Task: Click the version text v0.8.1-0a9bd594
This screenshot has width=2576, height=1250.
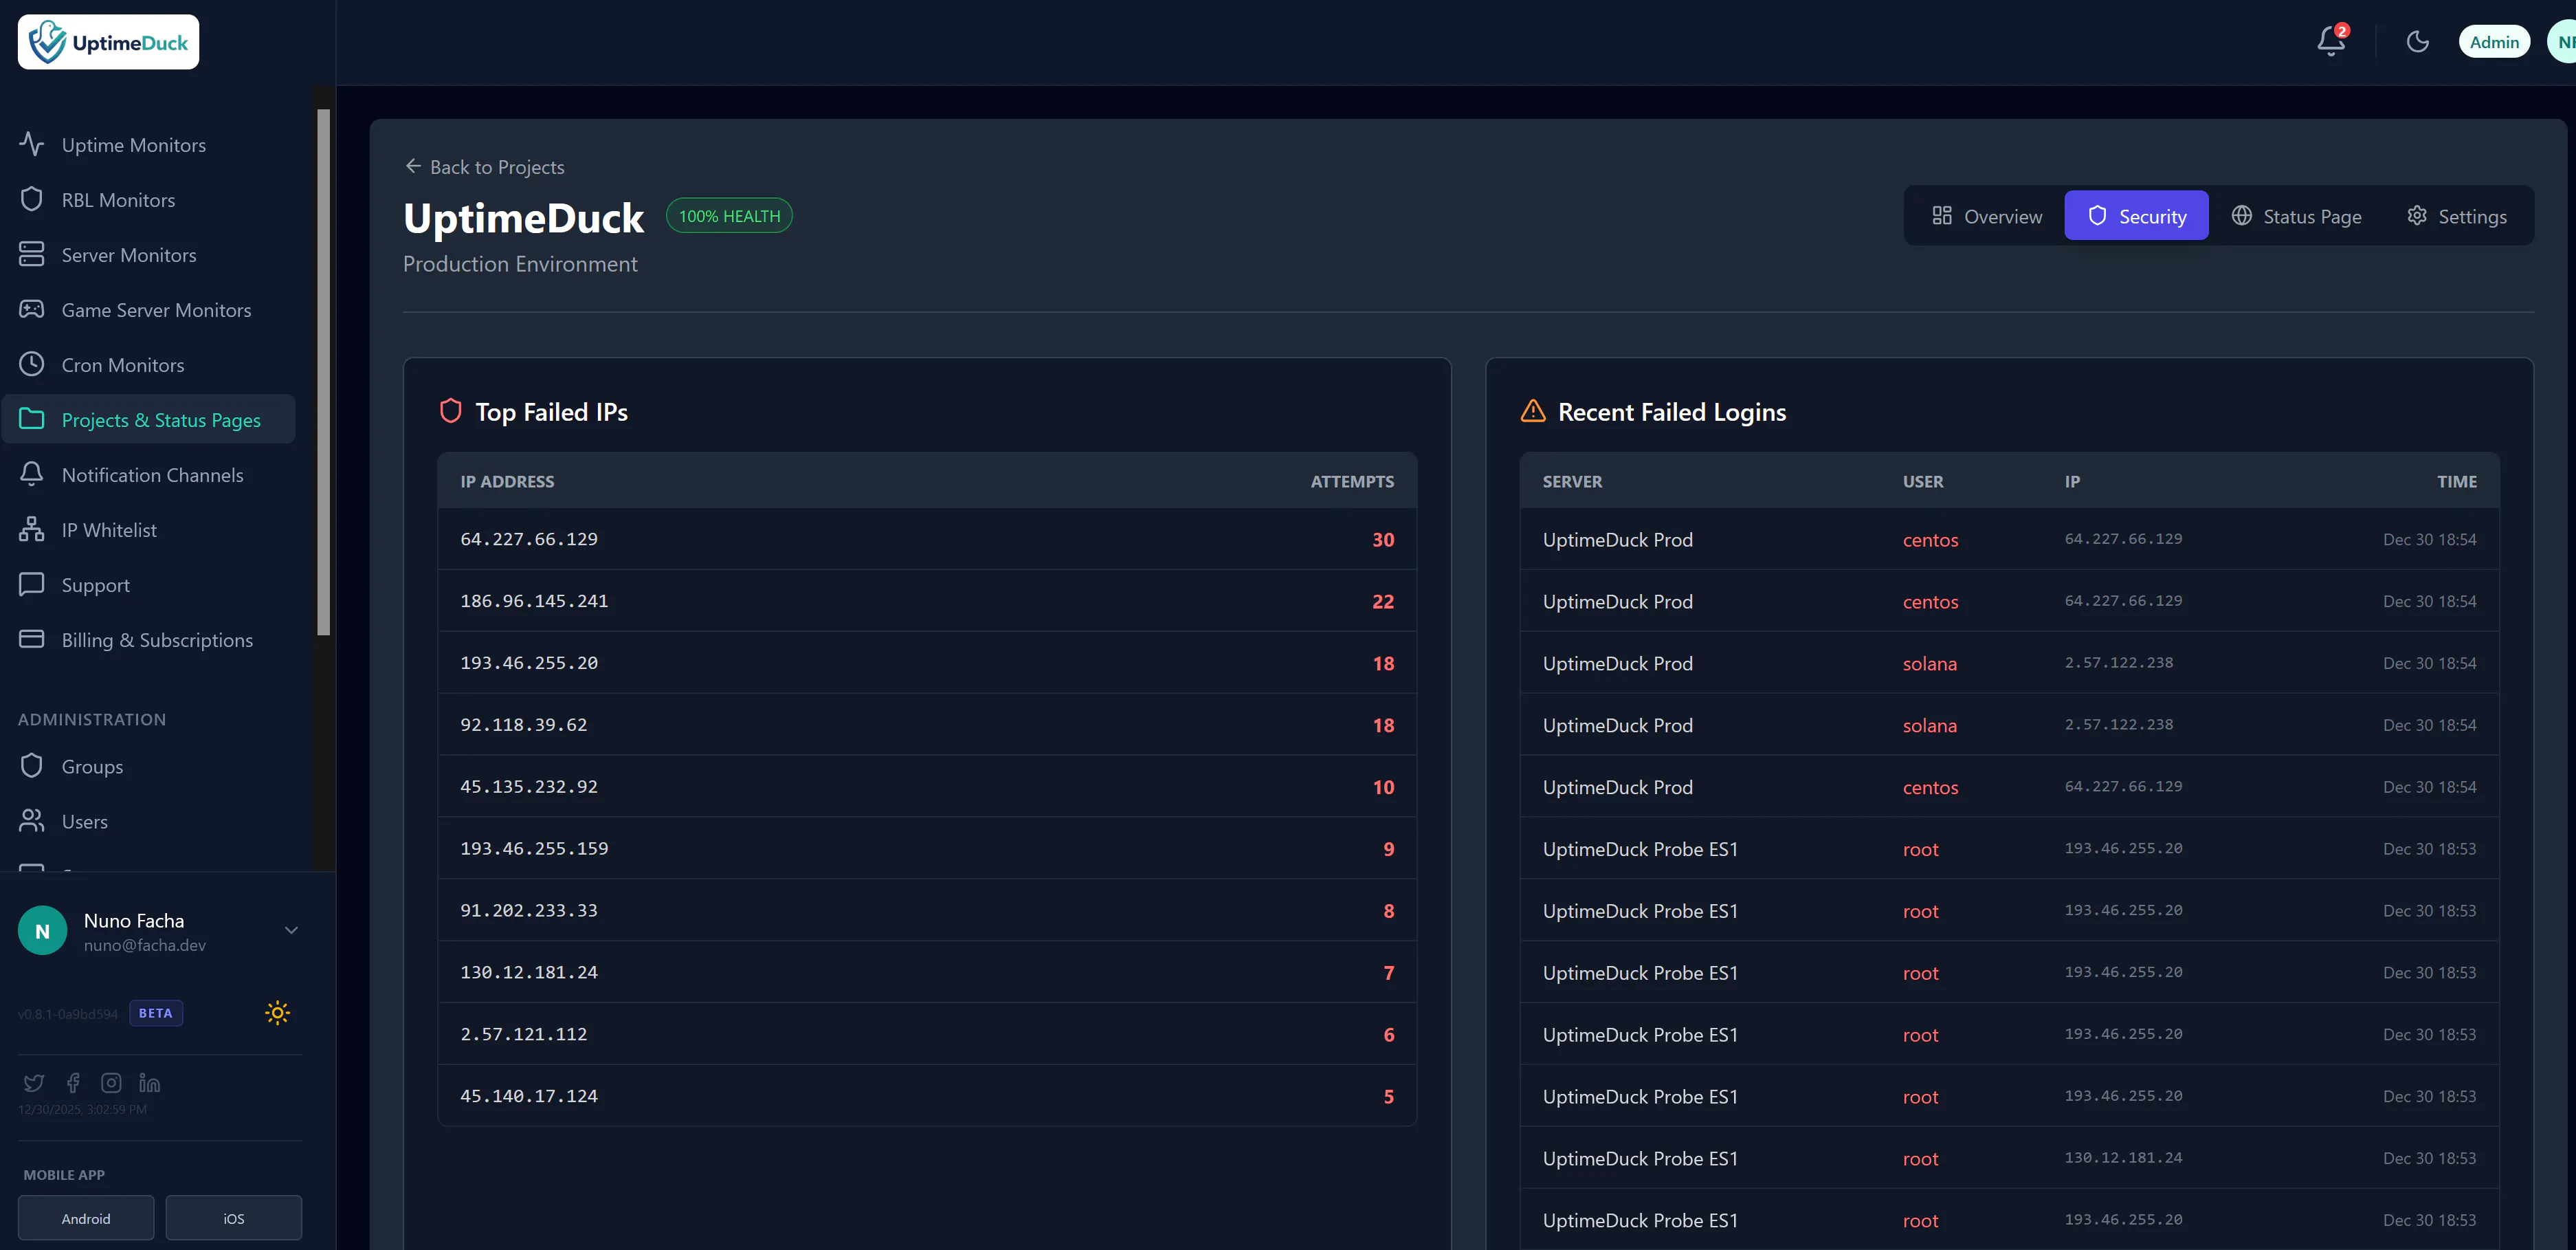Action: tap(68, 1014)
